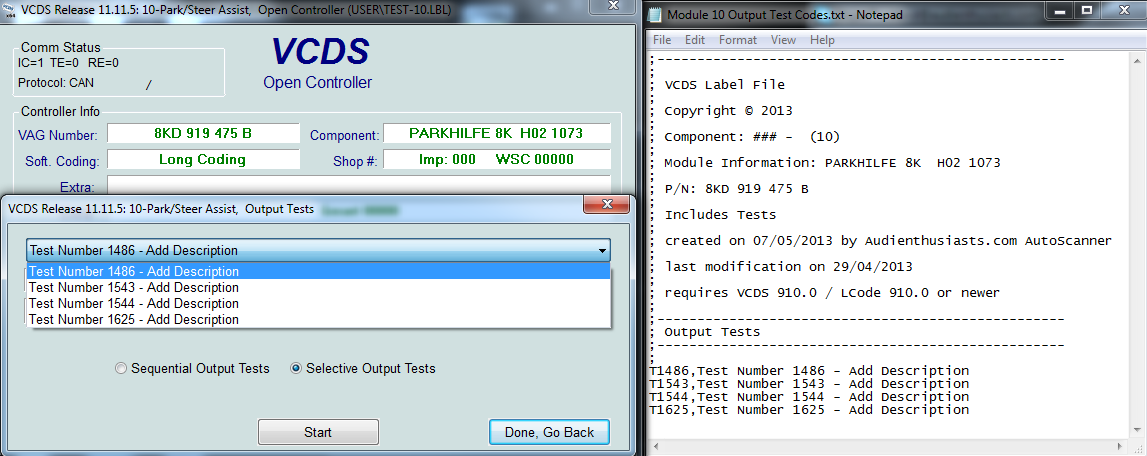Collapse the output test dropdown via its arrow
Image resolution: width=1147 pixels, height=456 pixels.
tap(601, 251)
